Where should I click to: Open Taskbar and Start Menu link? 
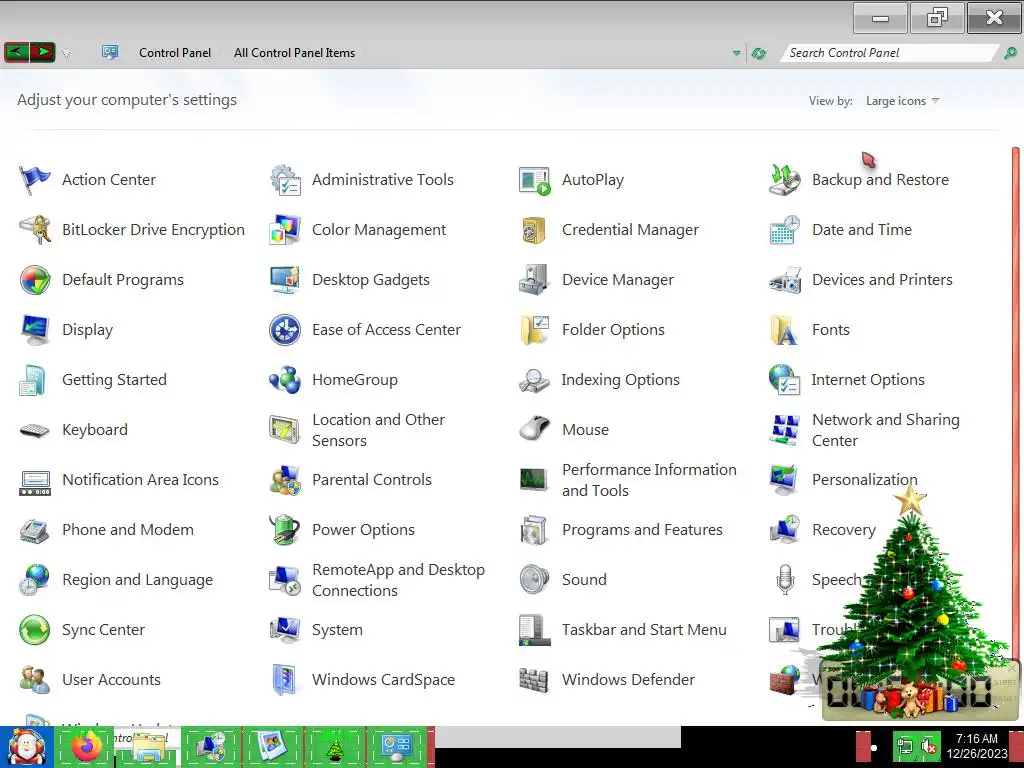(644, 630)
